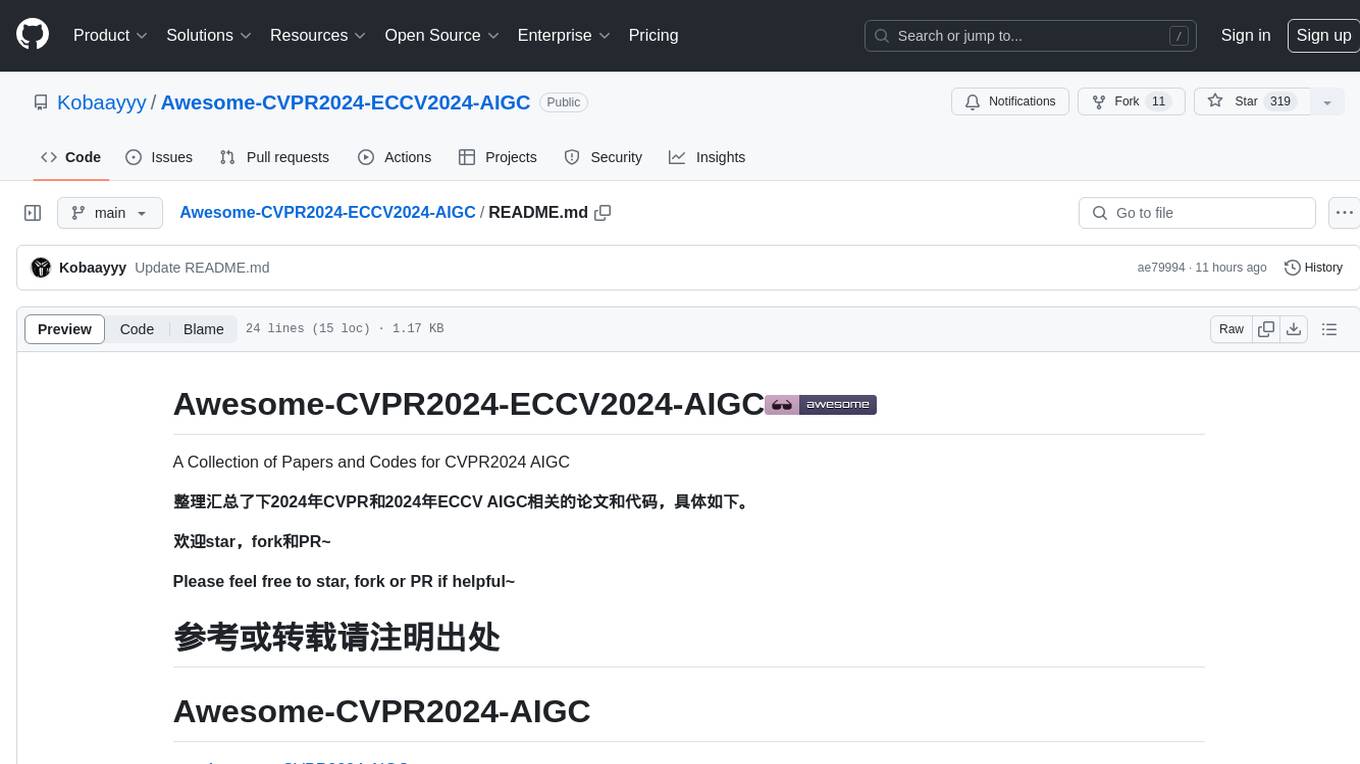Switch to the Actions tab
This screenshot has height=764, width=1360.
[394, 157]
